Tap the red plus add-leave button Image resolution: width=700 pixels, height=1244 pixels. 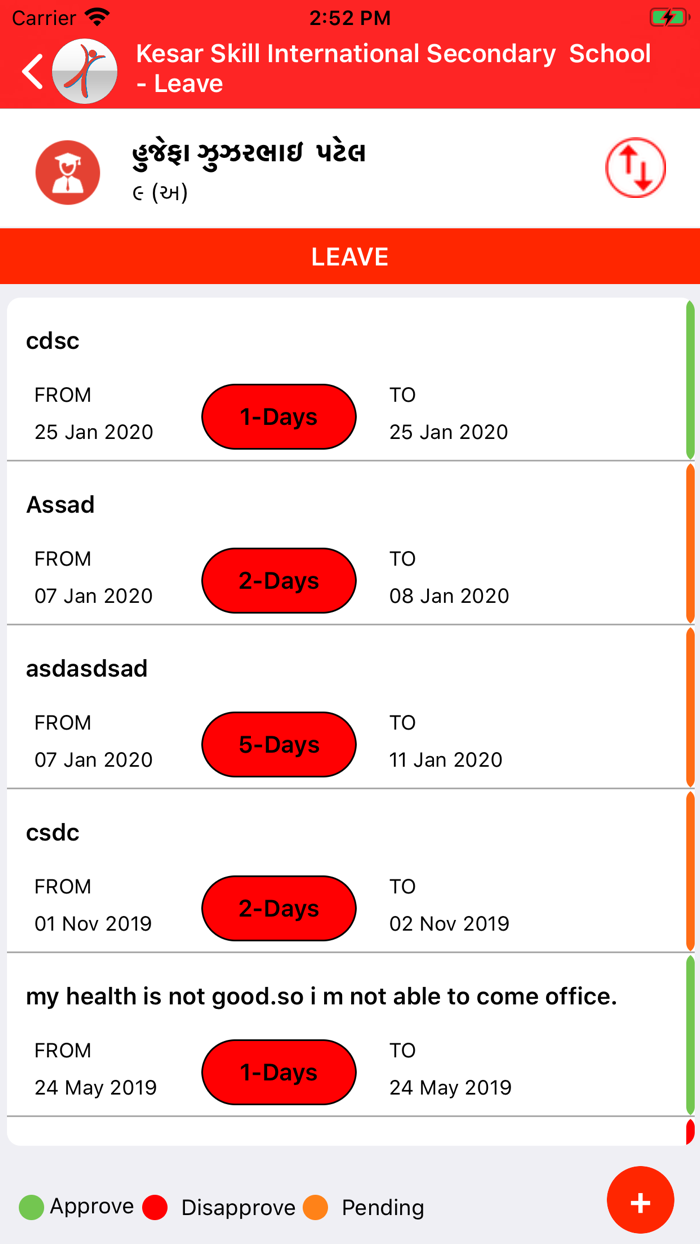click(640, 1200)
